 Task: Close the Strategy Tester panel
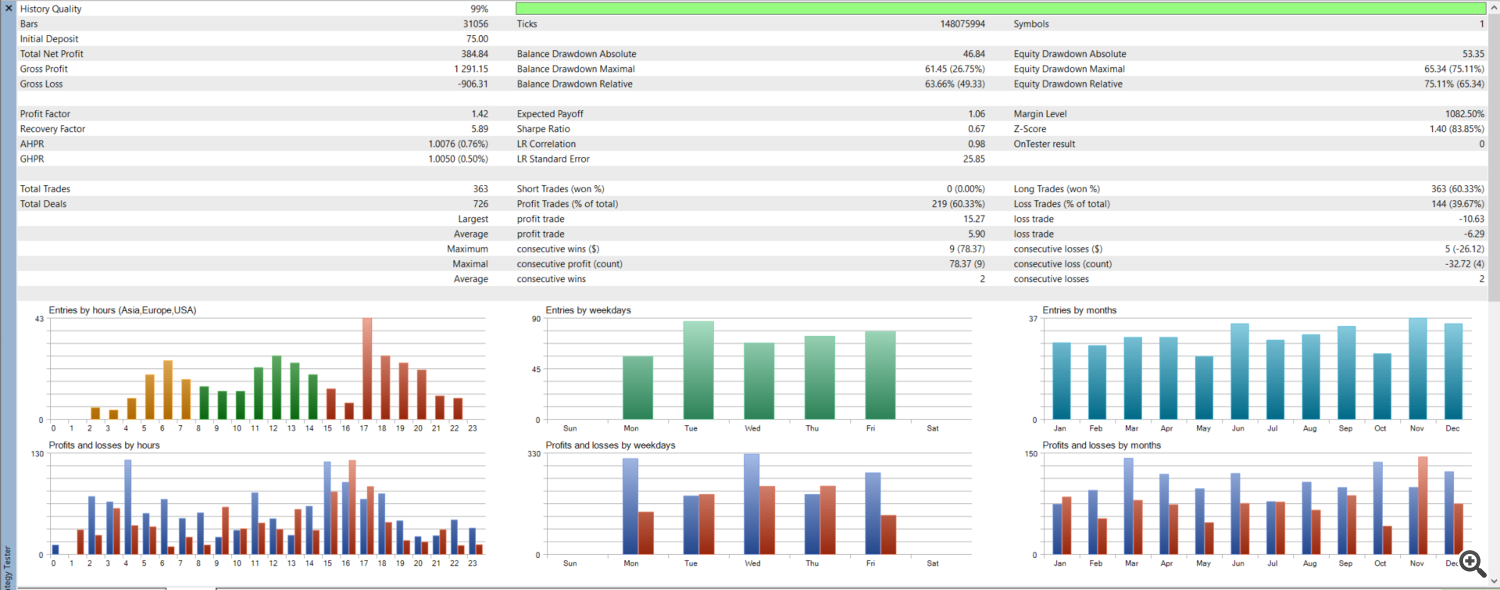[x=8, y=8]
